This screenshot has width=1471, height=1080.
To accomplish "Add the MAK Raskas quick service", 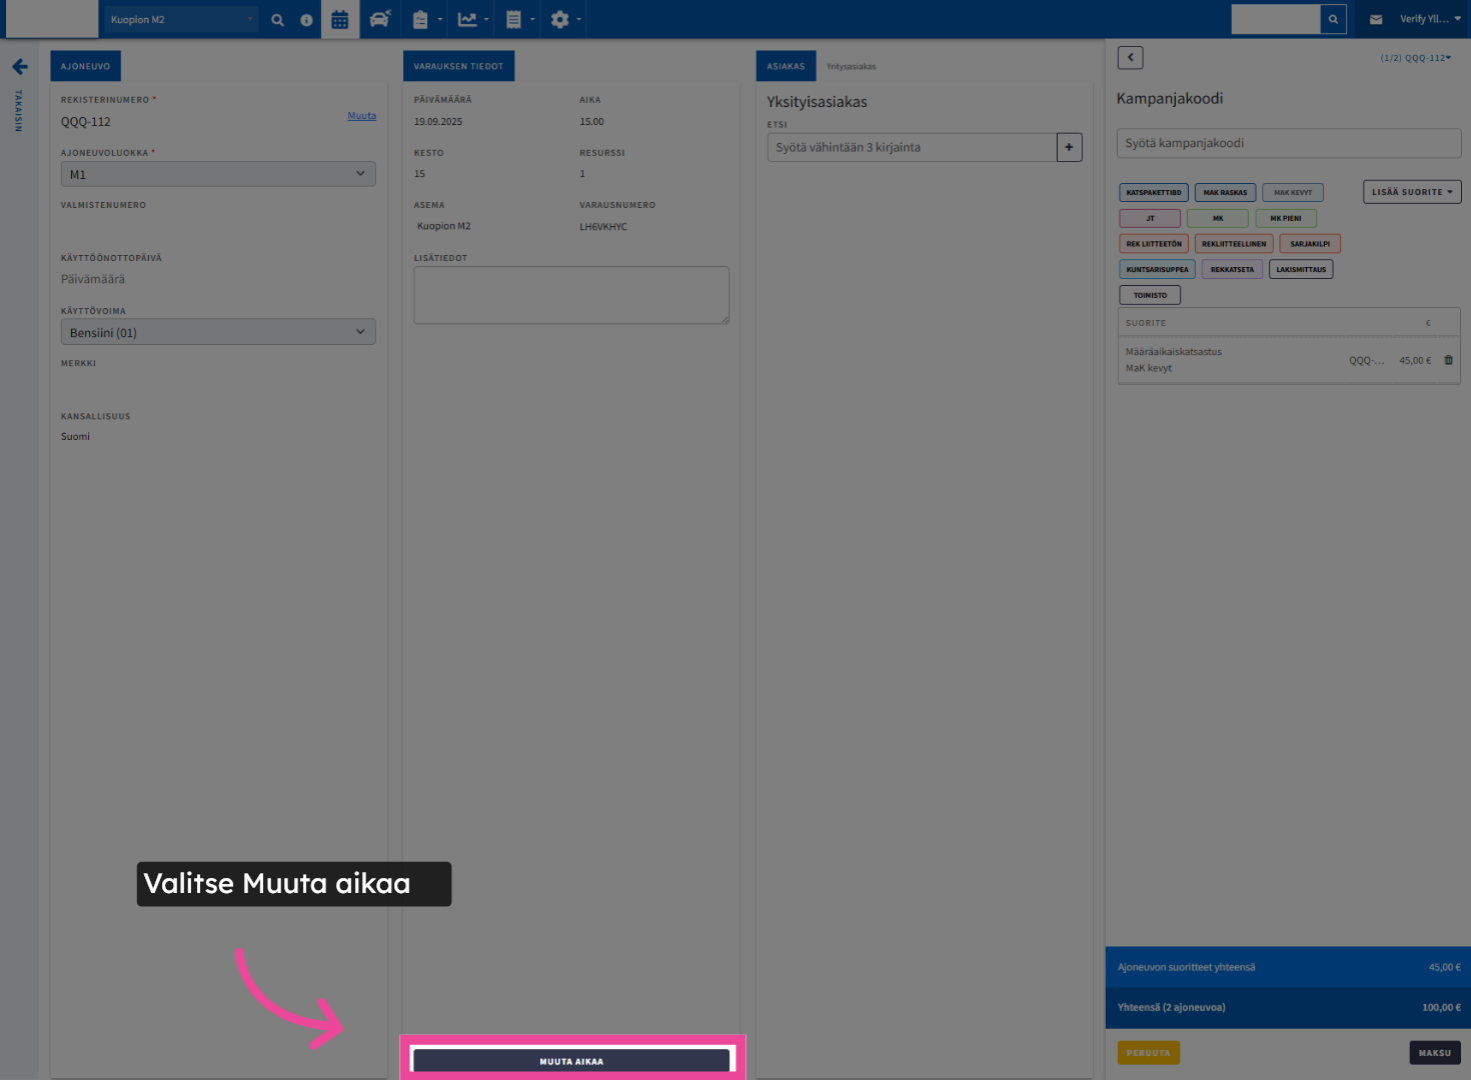I will tap(1225, 192).
